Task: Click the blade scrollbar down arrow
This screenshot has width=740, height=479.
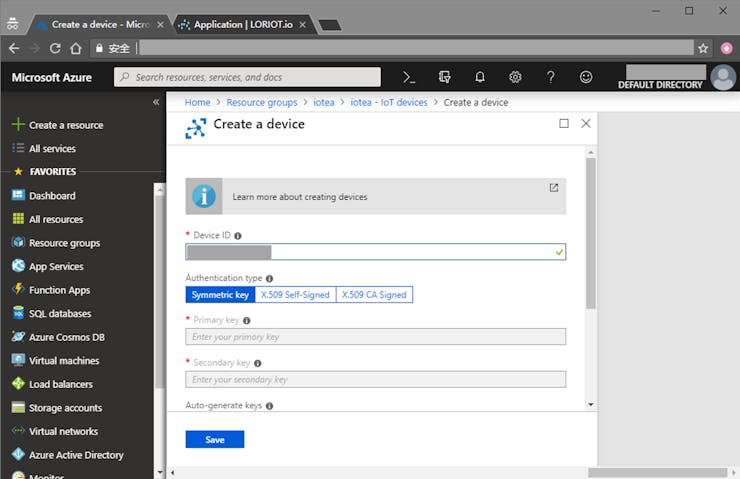Action: tap(590, 404)
